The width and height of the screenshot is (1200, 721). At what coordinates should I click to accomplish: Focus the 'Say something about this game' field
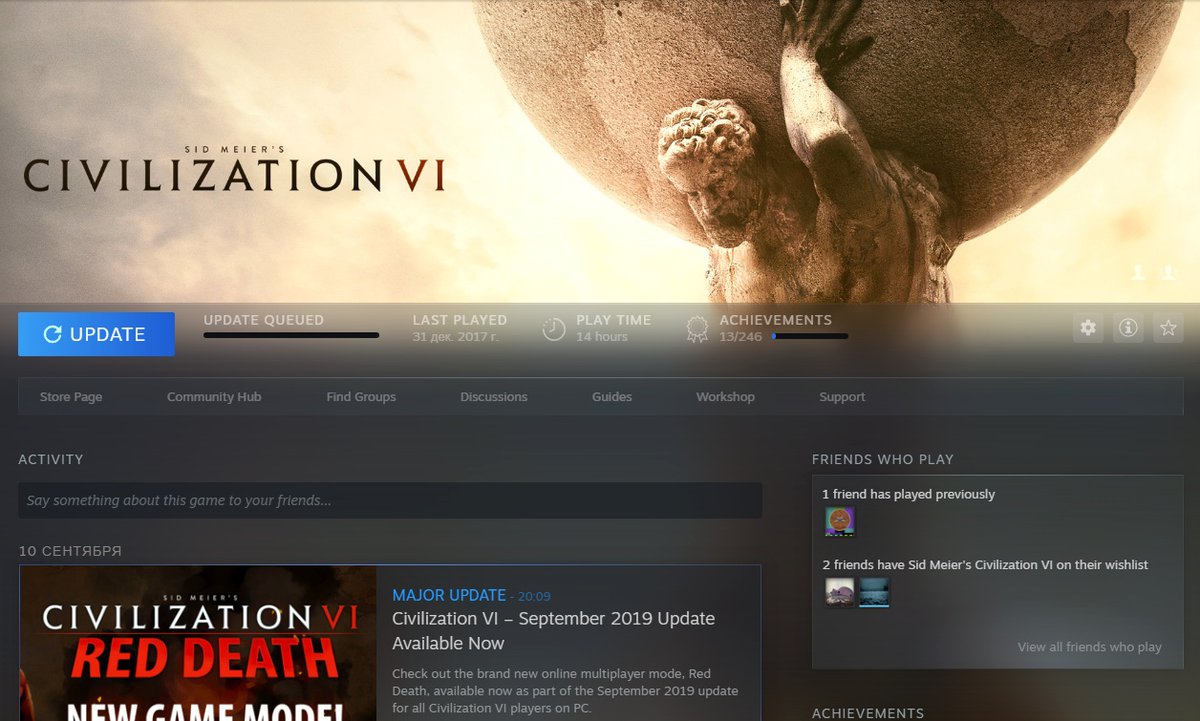pos(390,500)
